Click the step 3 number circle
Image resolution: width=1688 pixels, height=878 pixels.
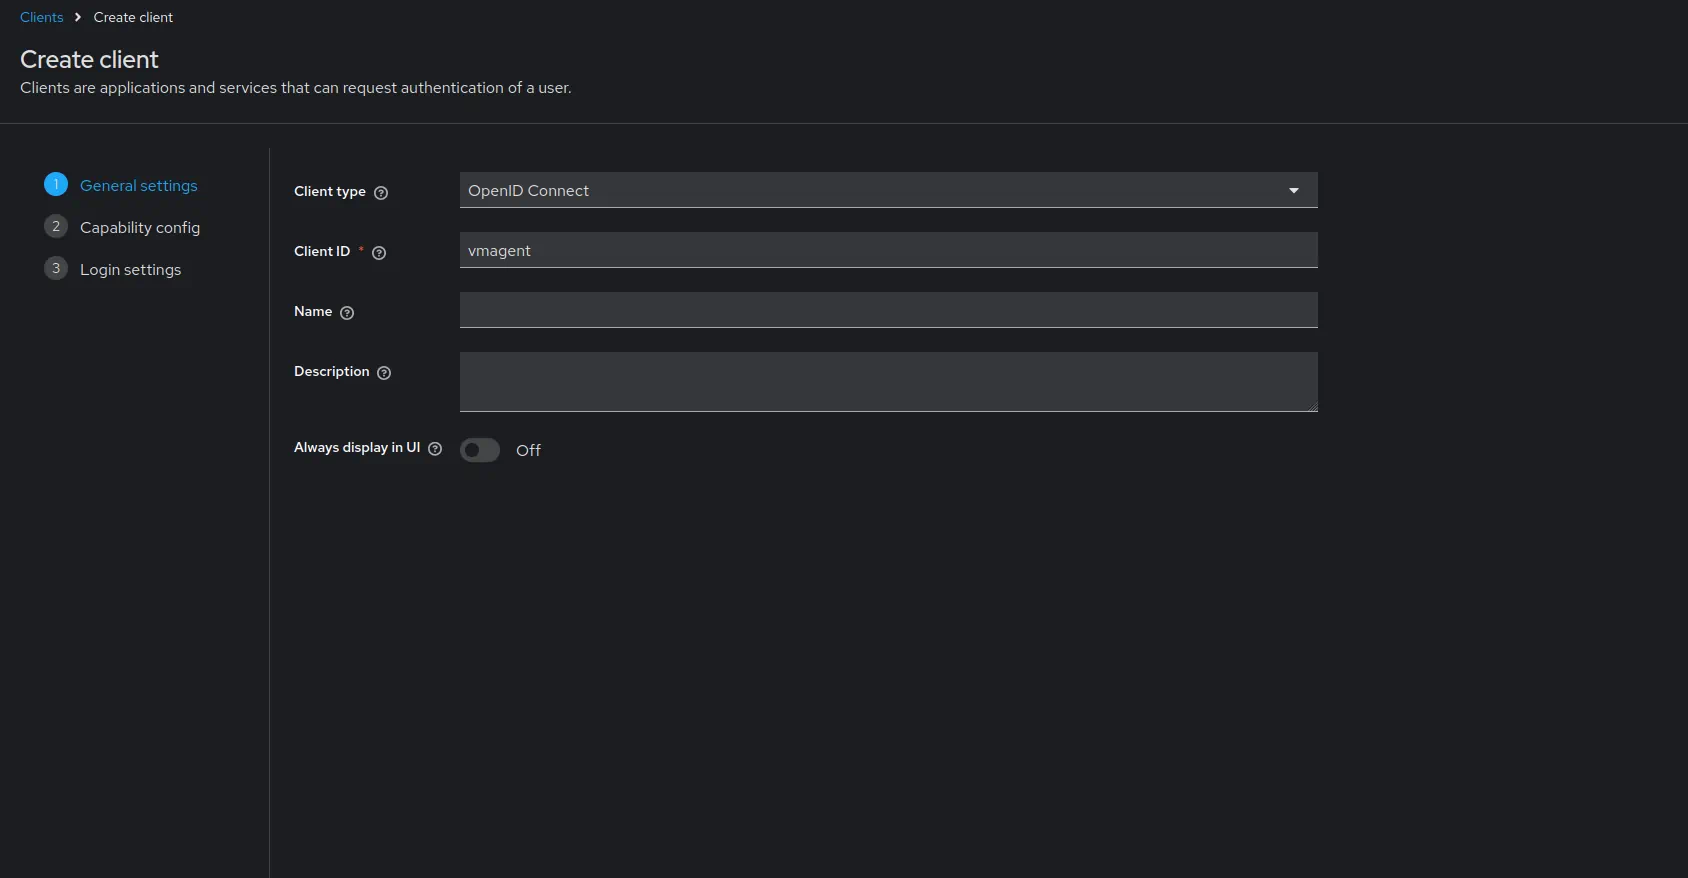(56, 268)
